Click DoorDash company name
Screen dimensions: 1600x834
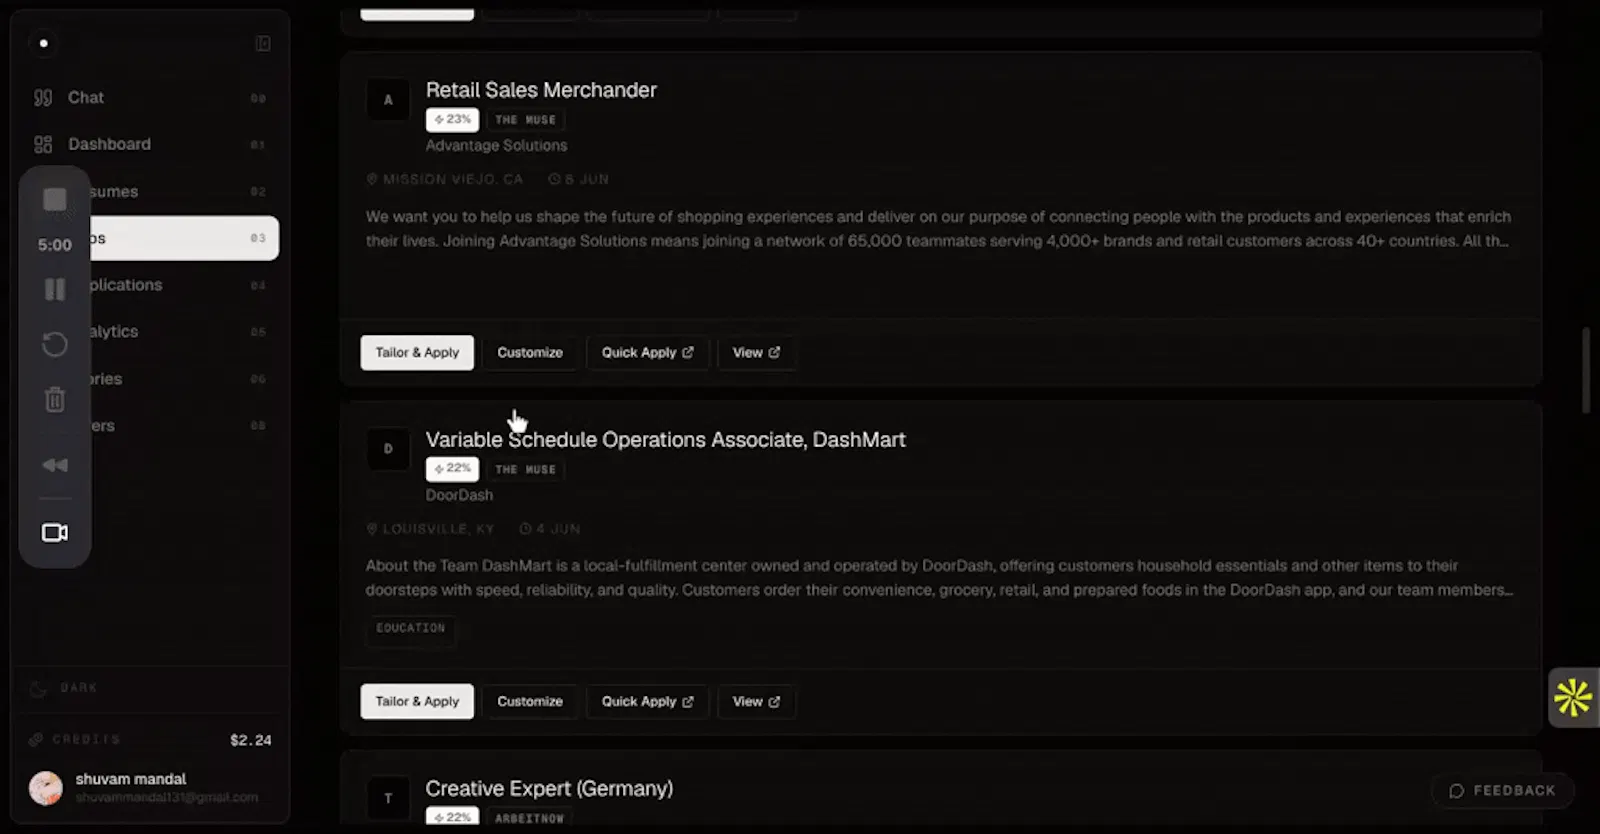pyautogui.click(x=459, y=495)
